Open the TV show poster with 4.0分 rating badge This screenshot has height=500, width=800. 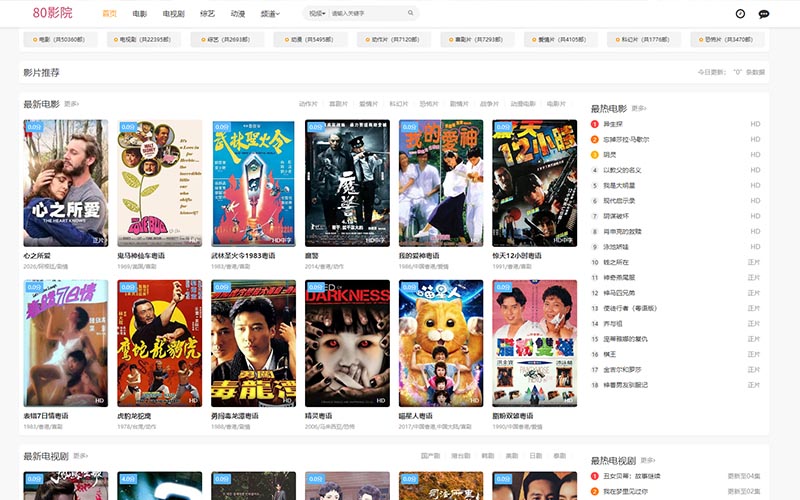pos(160,486)
